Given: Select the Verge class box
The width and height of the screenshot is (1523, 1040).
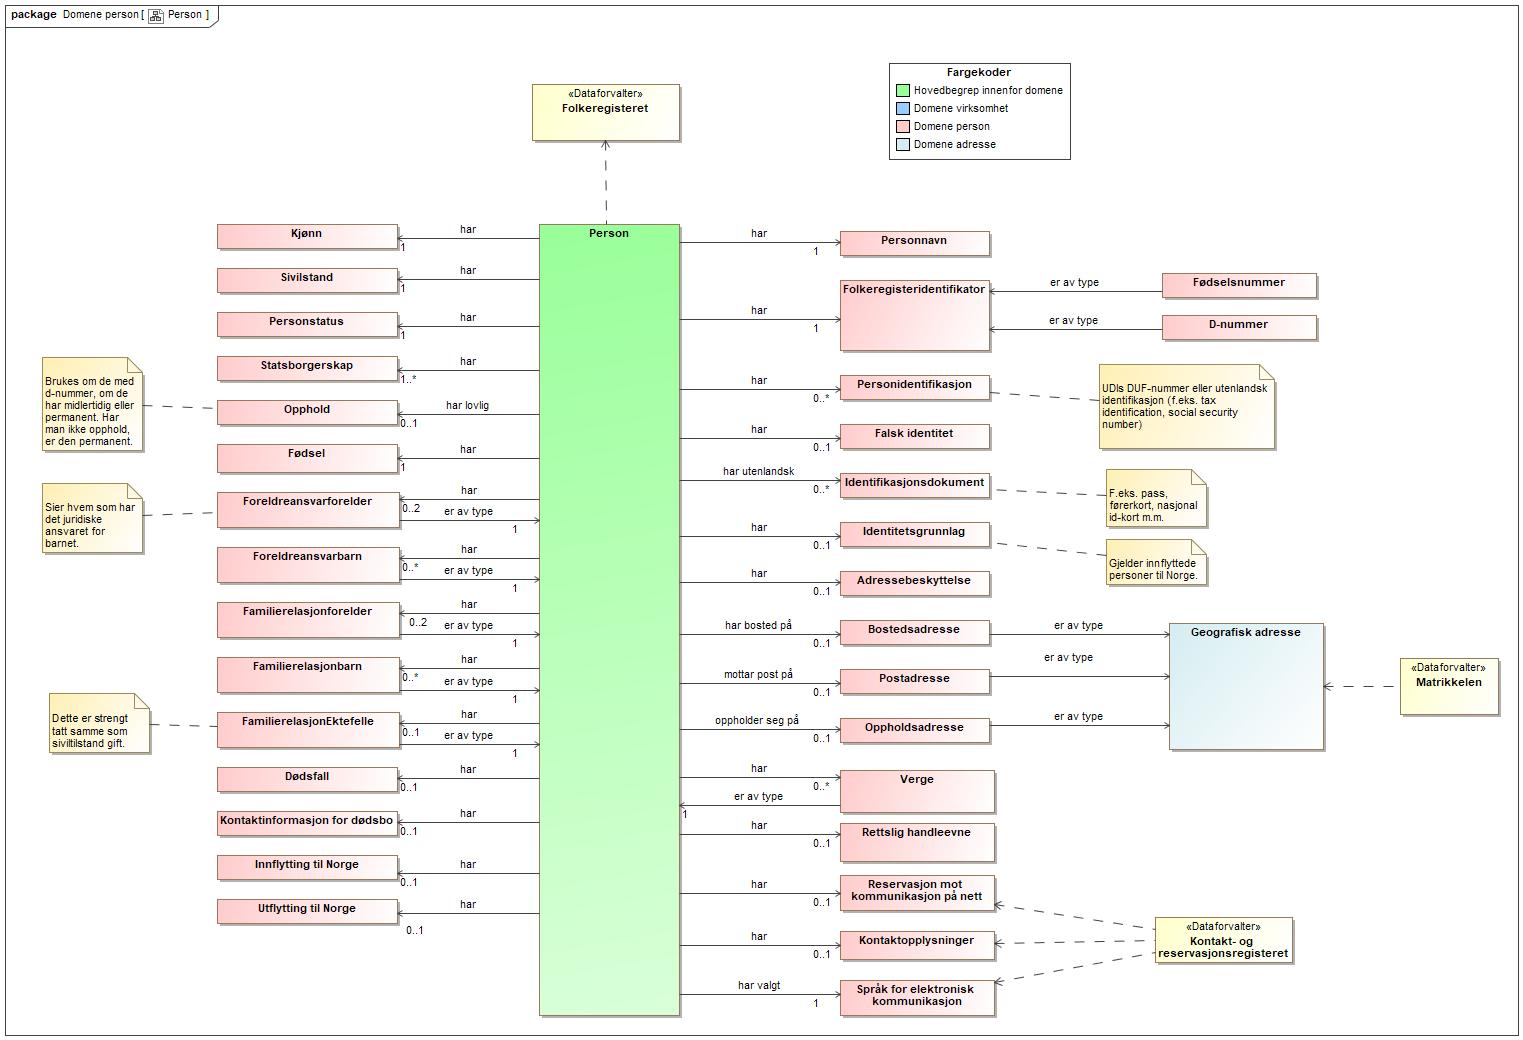Looking at the screenshot, I should point(916,790).
